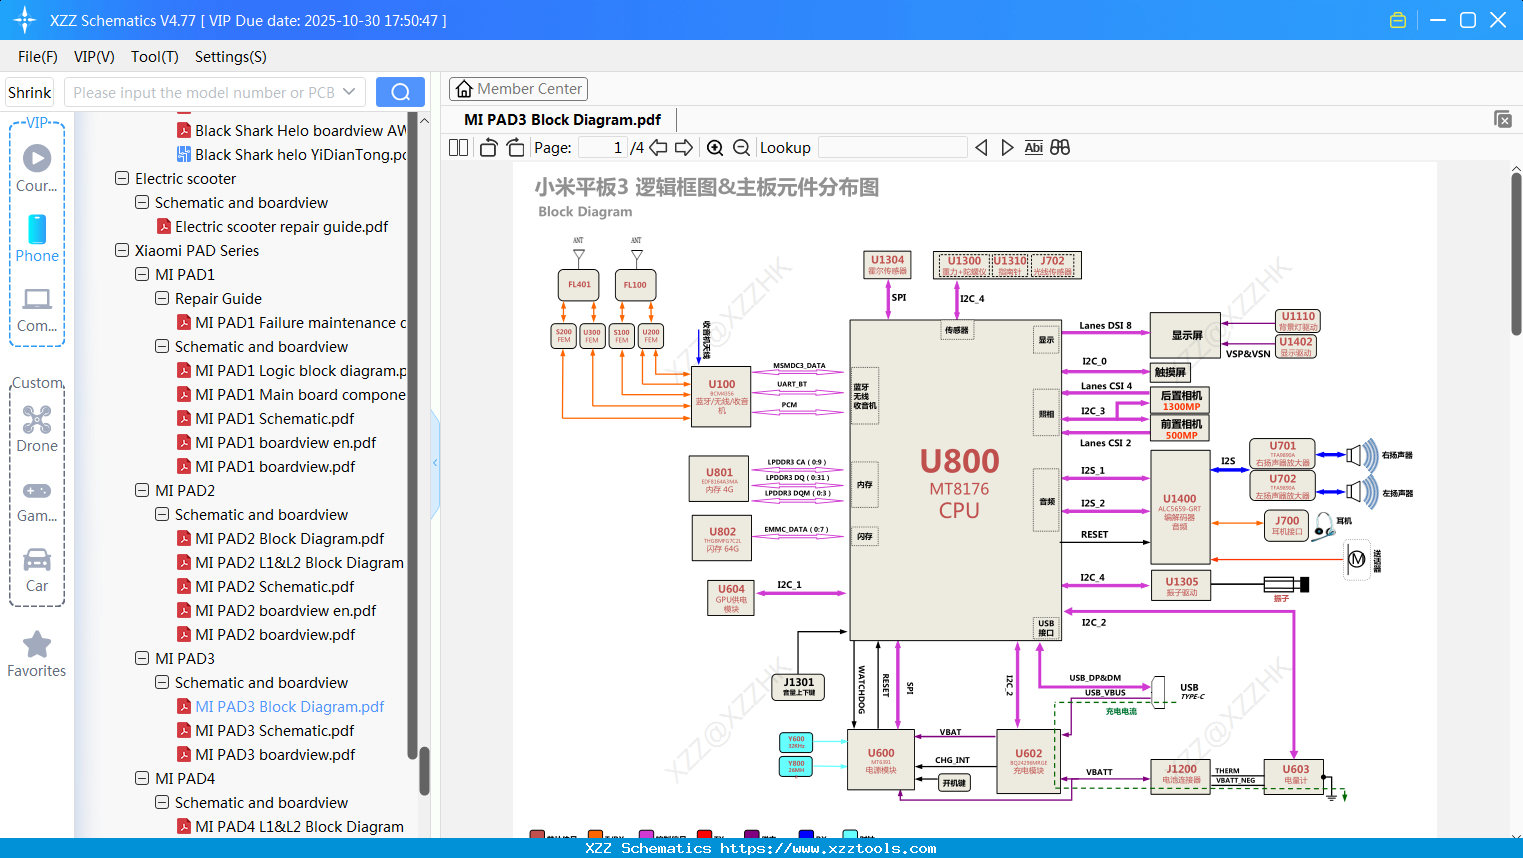Rotate the page counterclockwise
The image size is (1523, 858).
pos(487,147)
